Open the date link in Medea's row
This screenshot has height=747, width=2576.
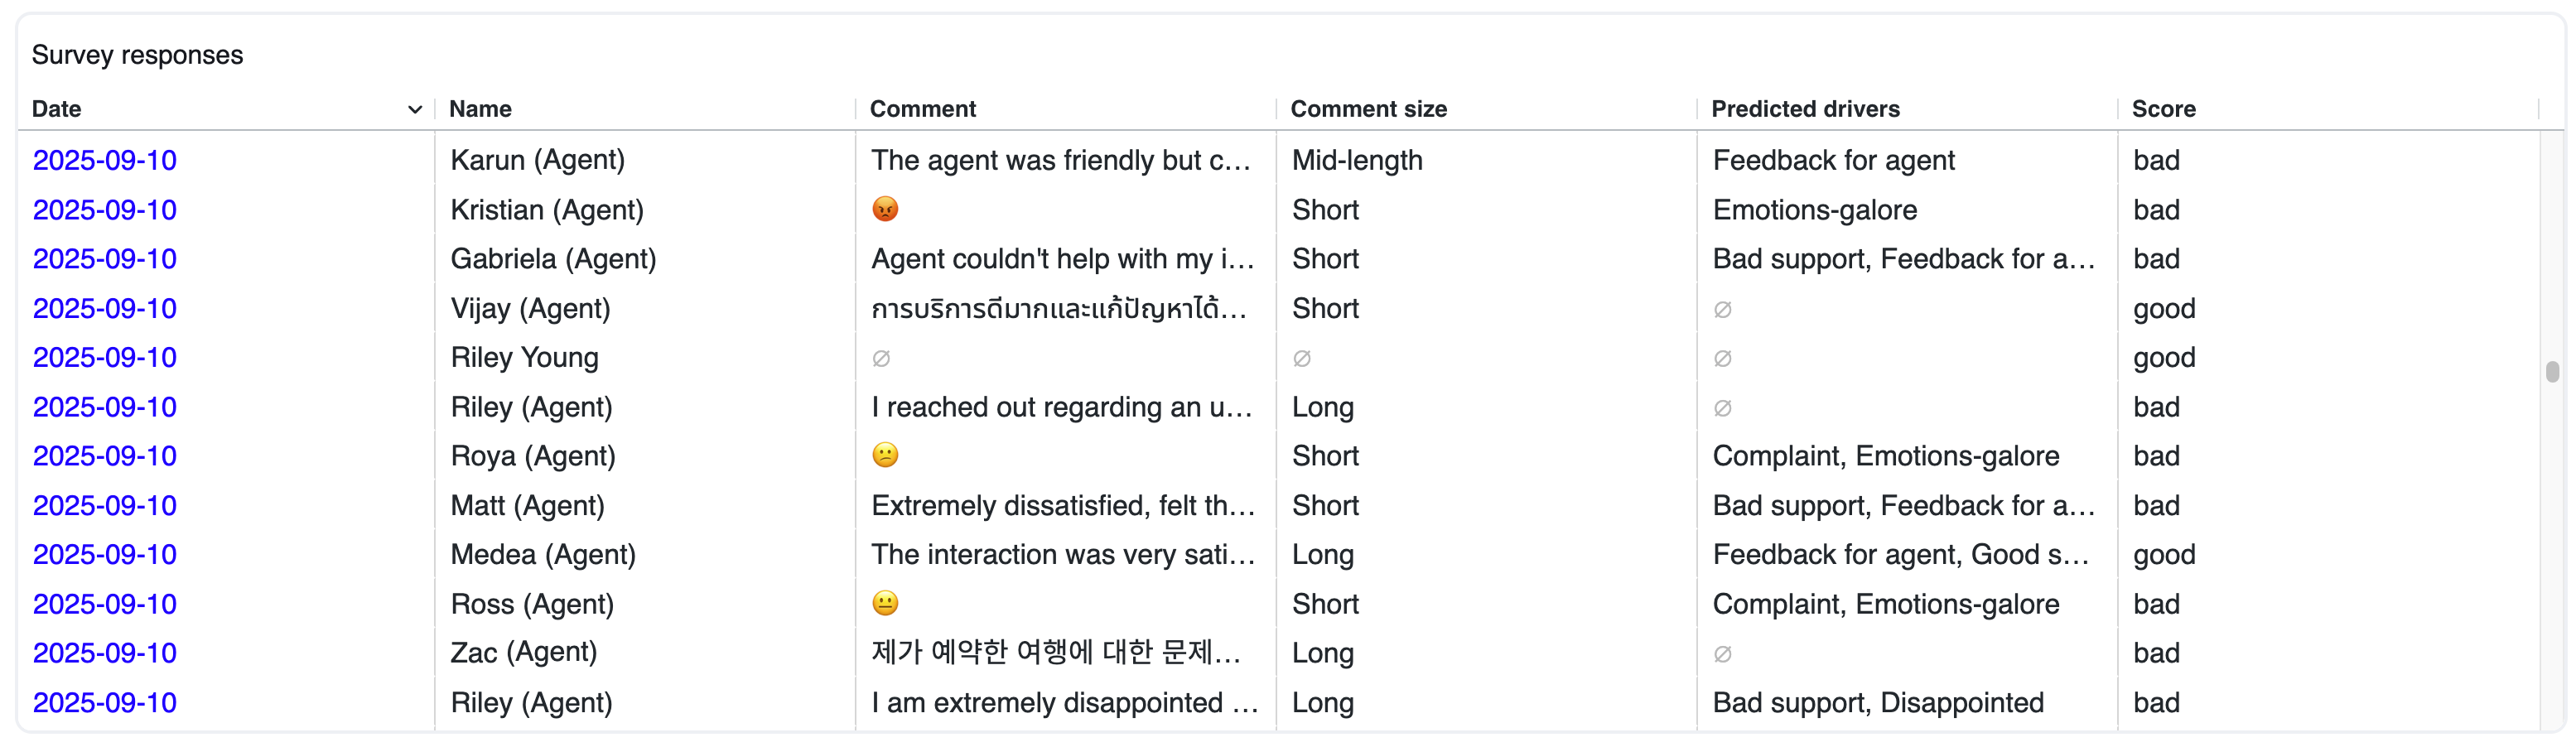(x=105, y=554)
